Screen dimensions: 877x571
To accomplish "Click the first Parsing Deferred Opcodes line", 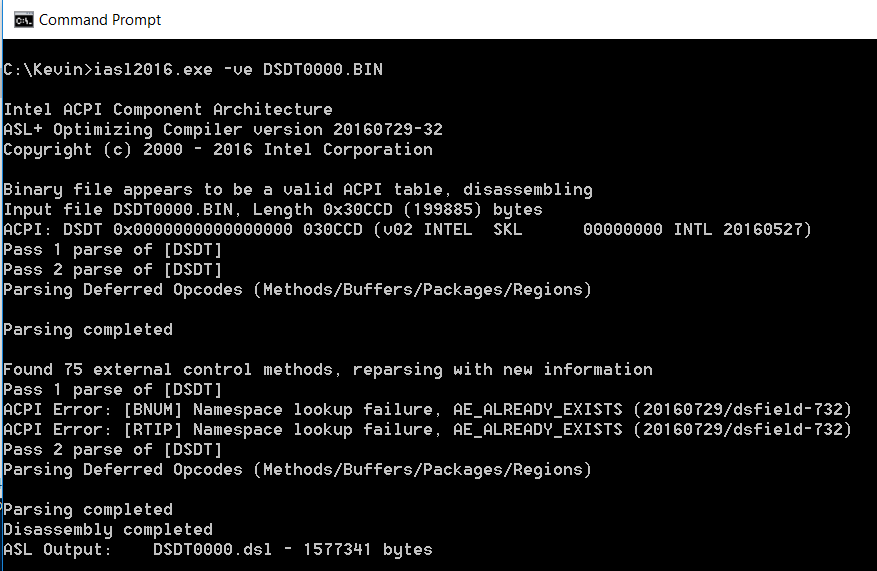I will tap(298, 290).
